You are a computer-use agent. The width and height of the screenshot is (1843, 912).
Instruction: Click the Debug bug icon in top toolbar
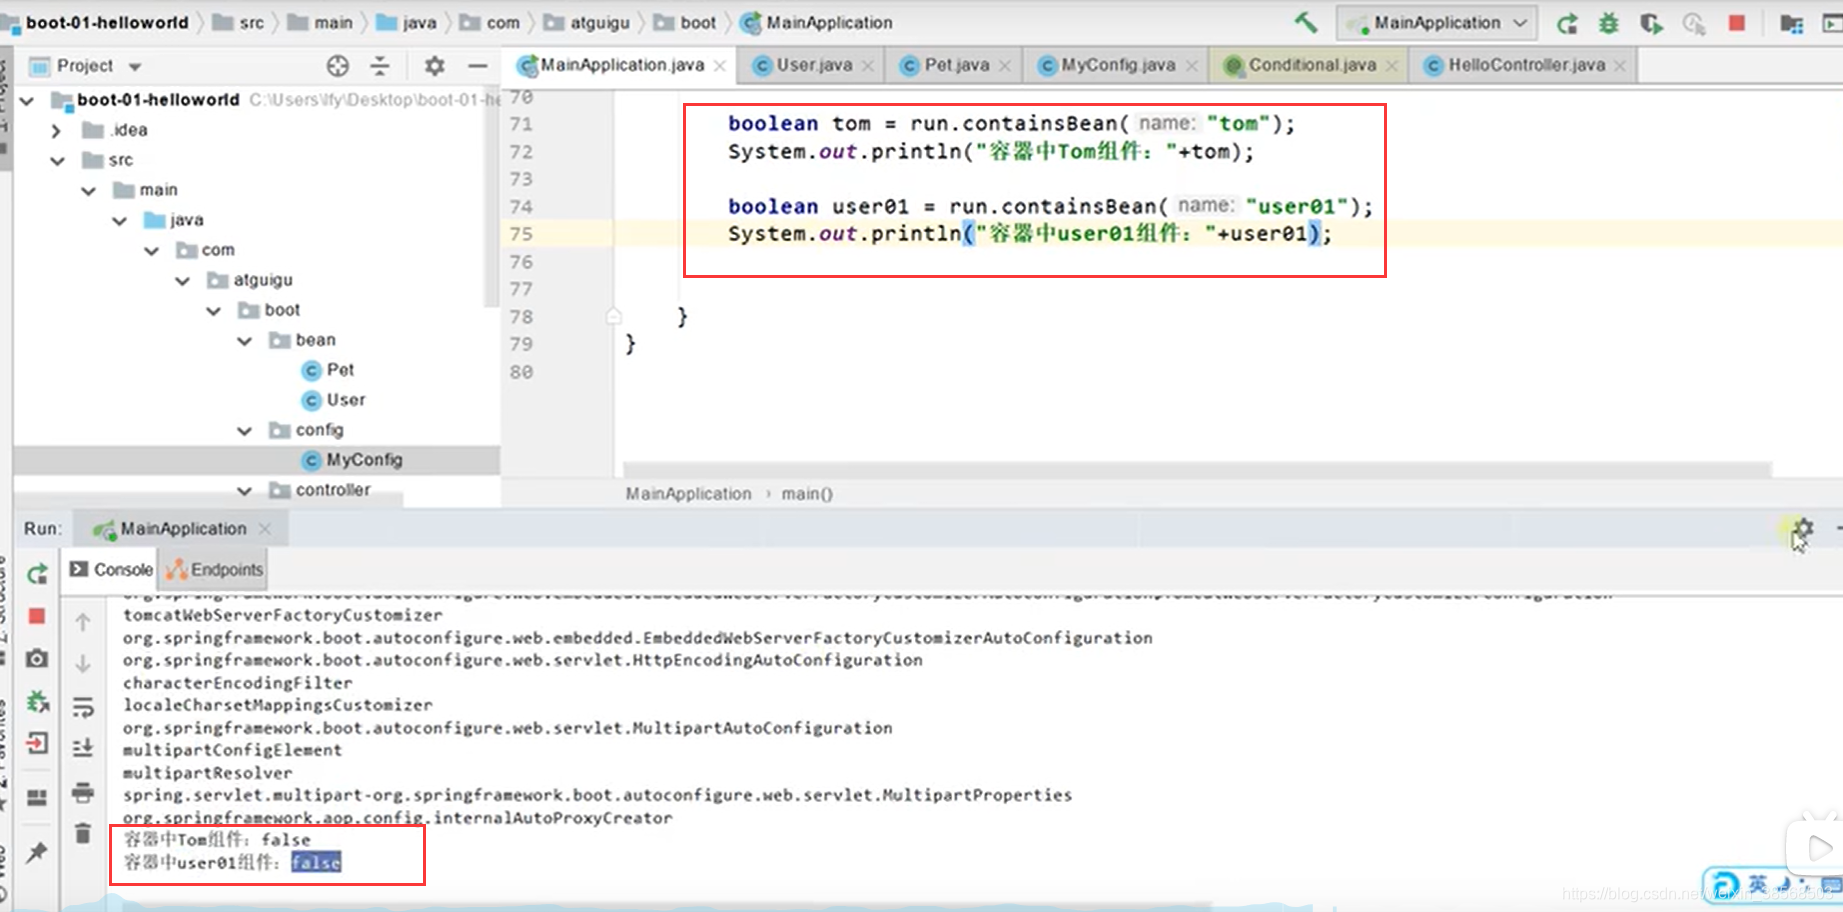1608,23
